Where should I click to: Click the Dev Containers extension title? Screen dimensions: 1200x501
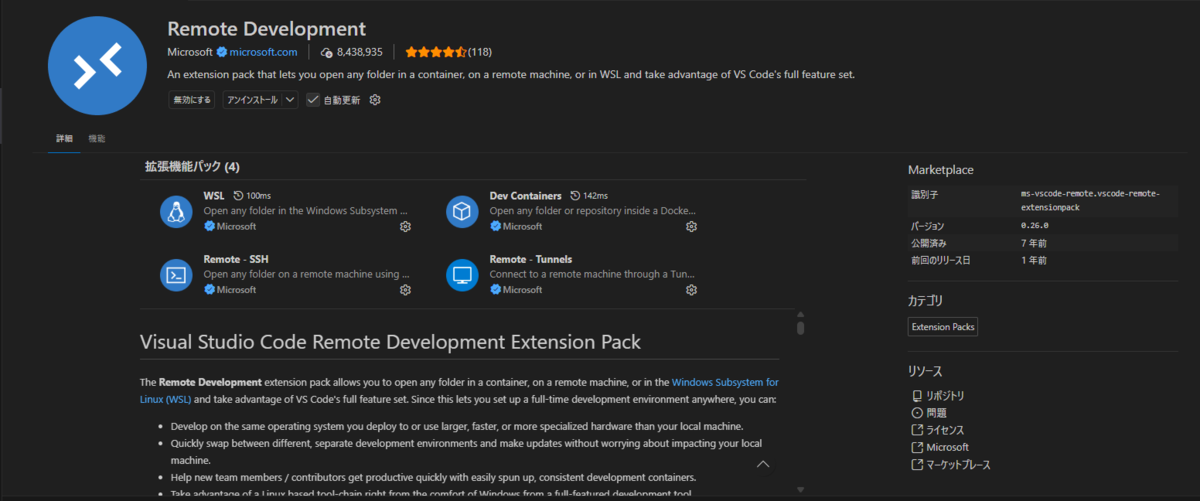(x=525, y=196)
